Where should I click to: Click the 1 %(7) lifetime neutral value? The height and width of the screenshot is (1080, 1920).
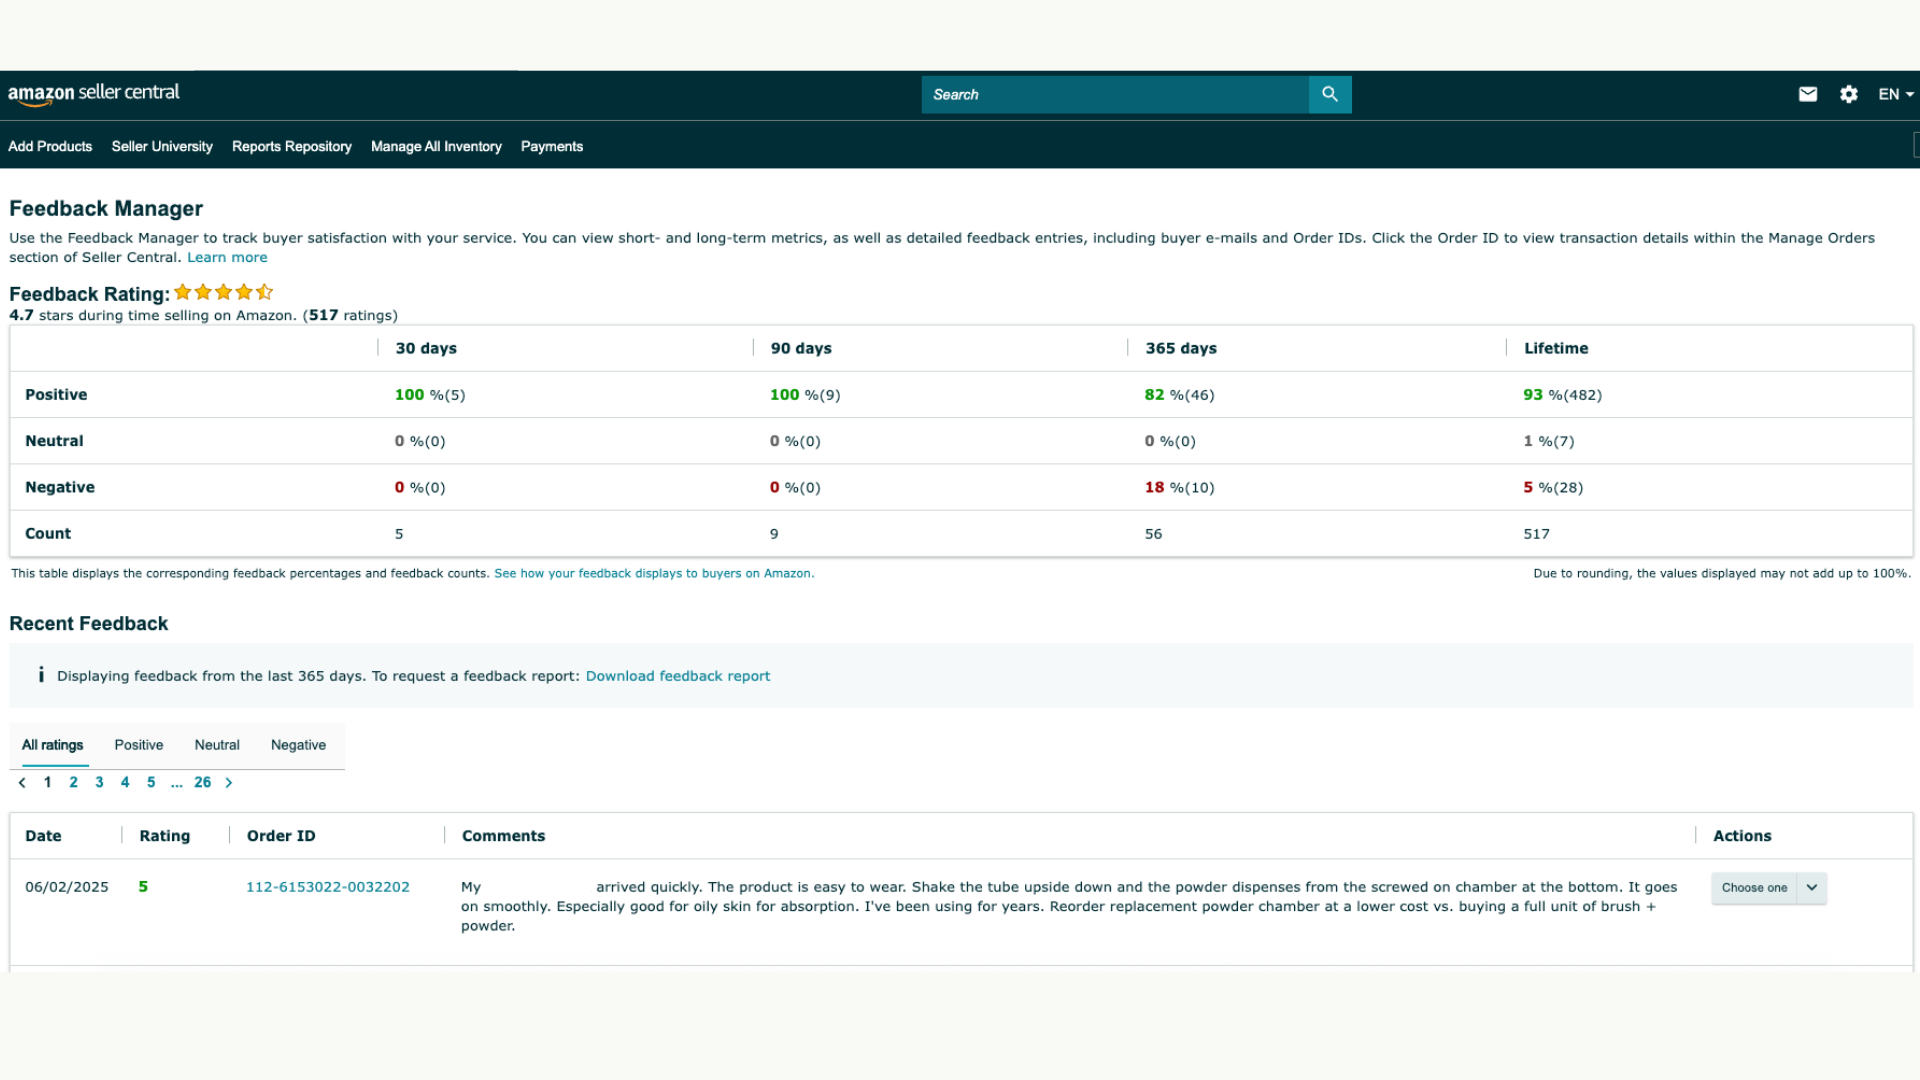pyautogui.click(x=1549, y=441)
